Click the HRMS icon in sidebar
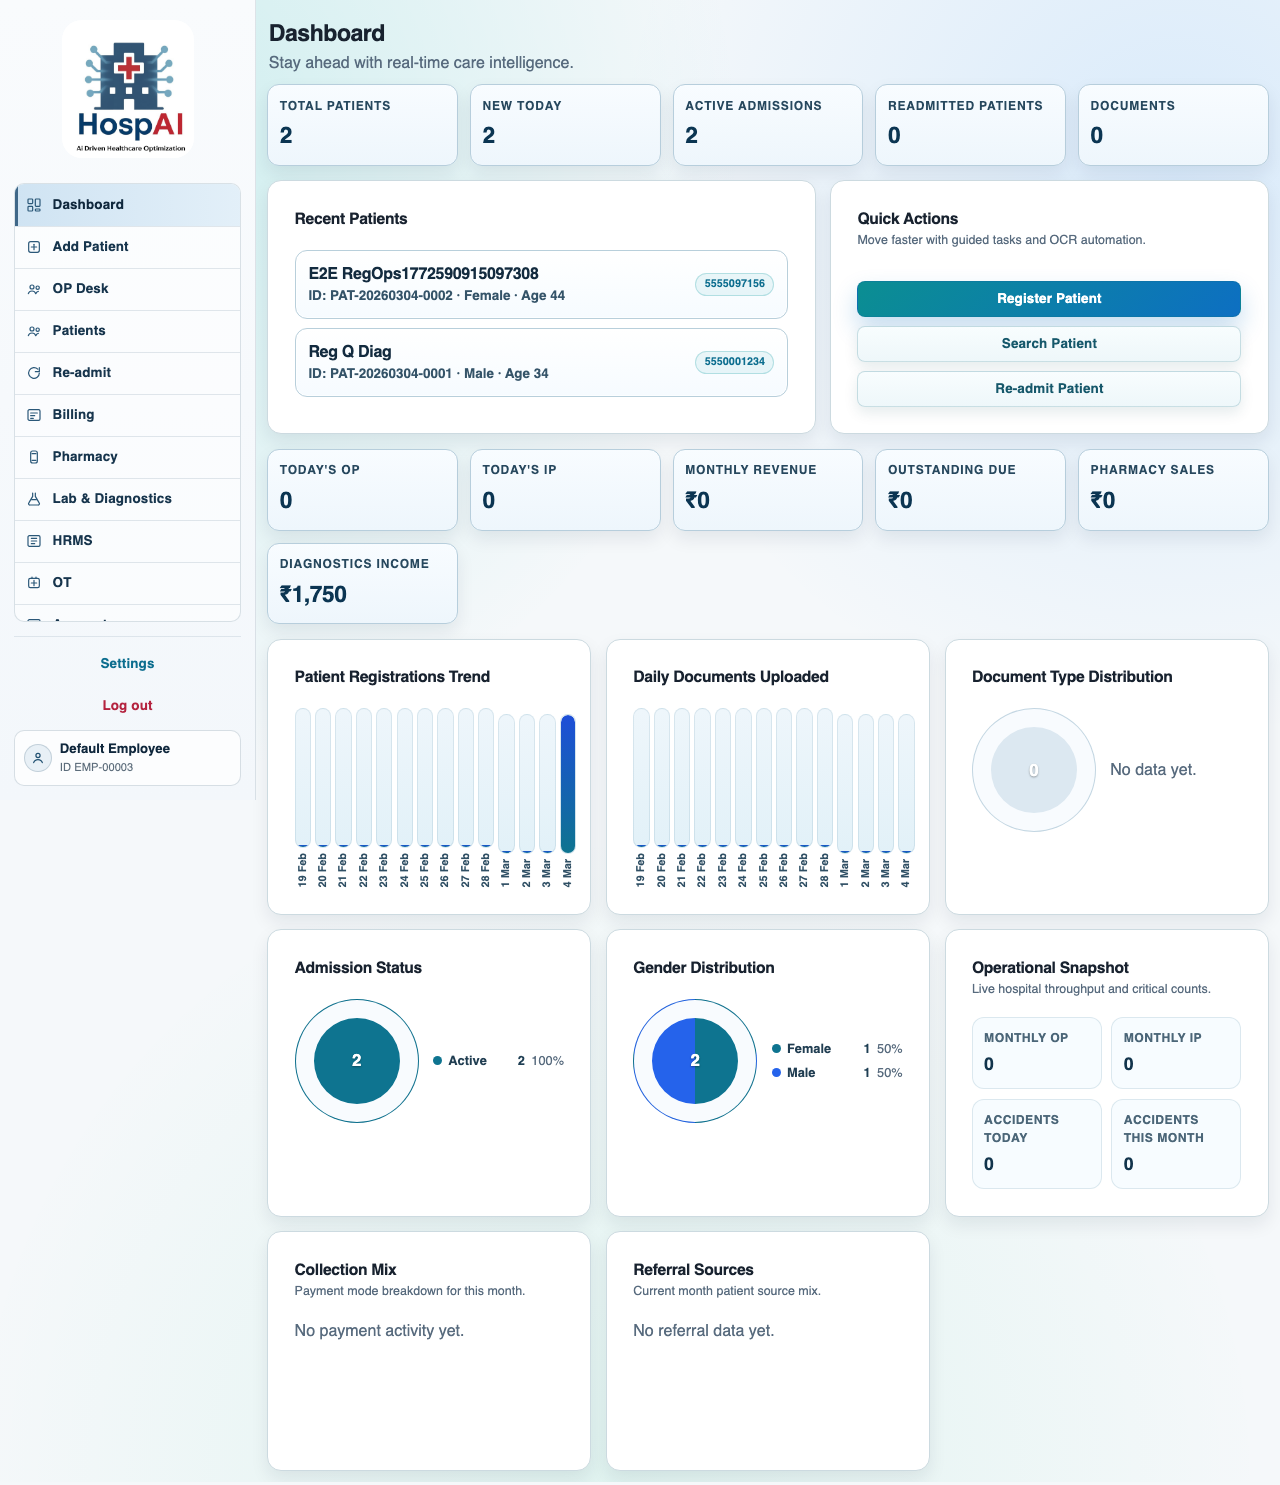The width and height of the screenshot is (1280, 1485). pyautogui.click(x=34, y=540)
